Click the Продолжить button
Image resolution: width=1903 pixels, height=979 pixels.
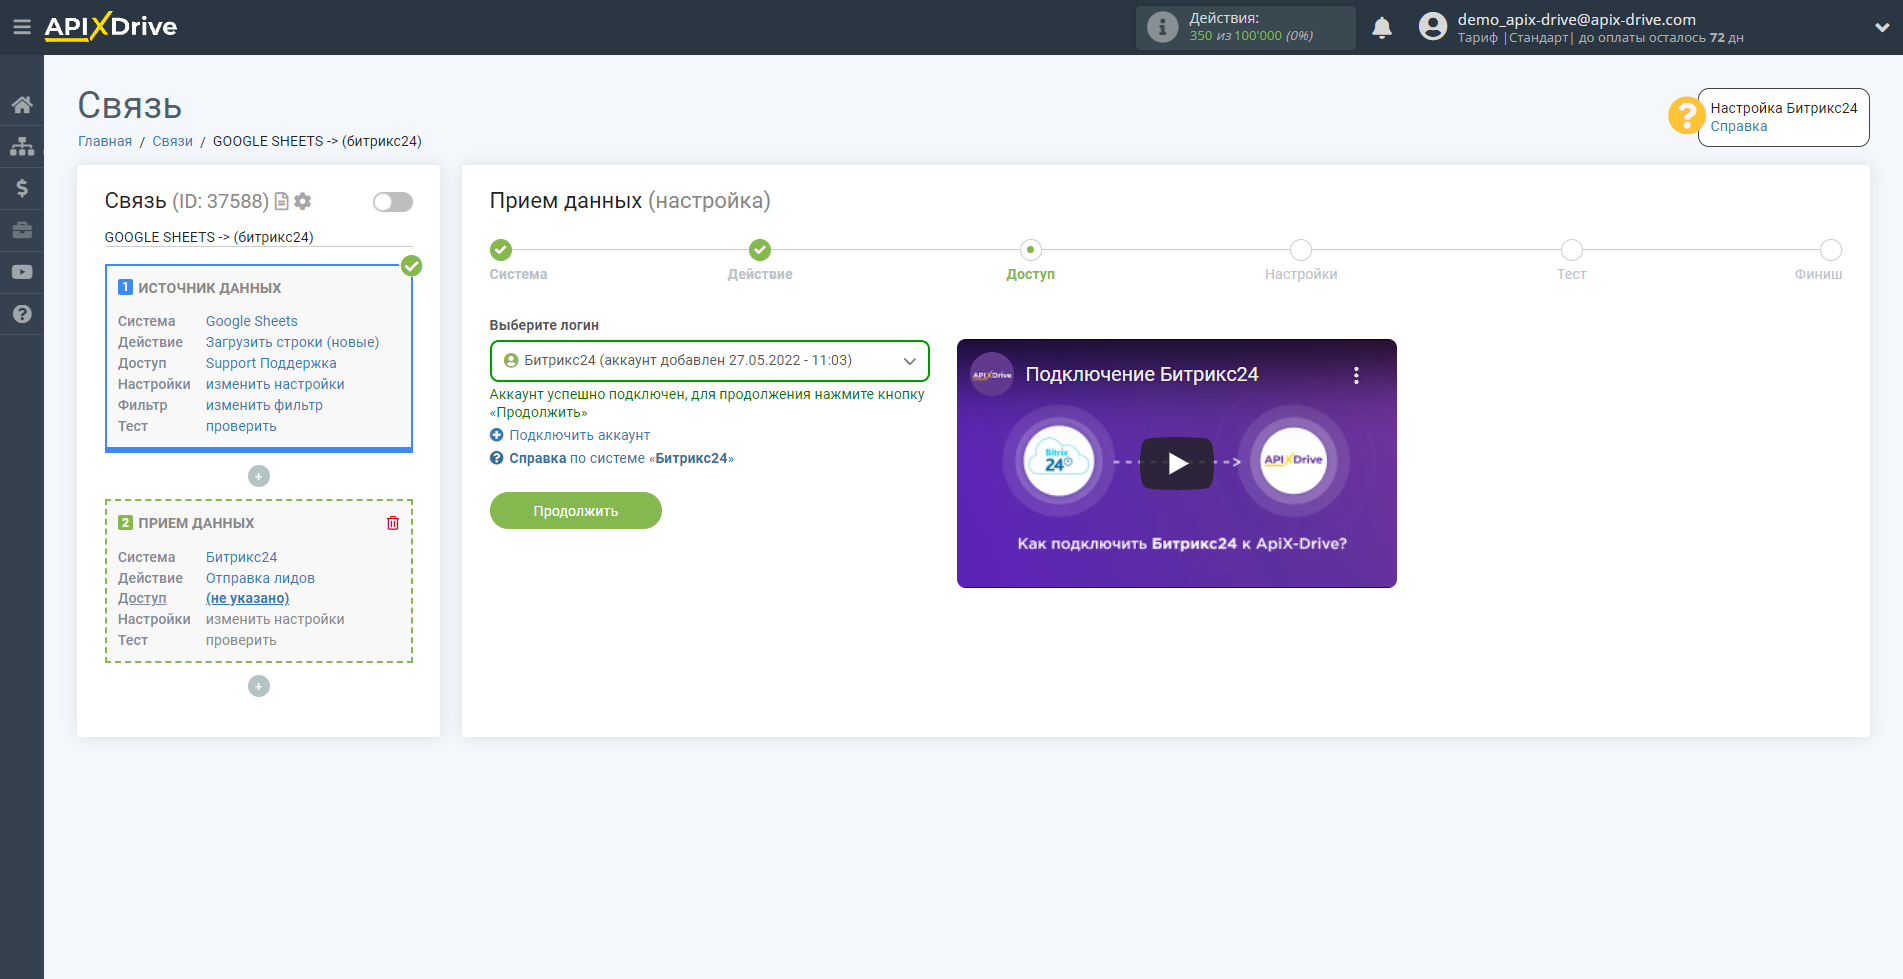575,511
